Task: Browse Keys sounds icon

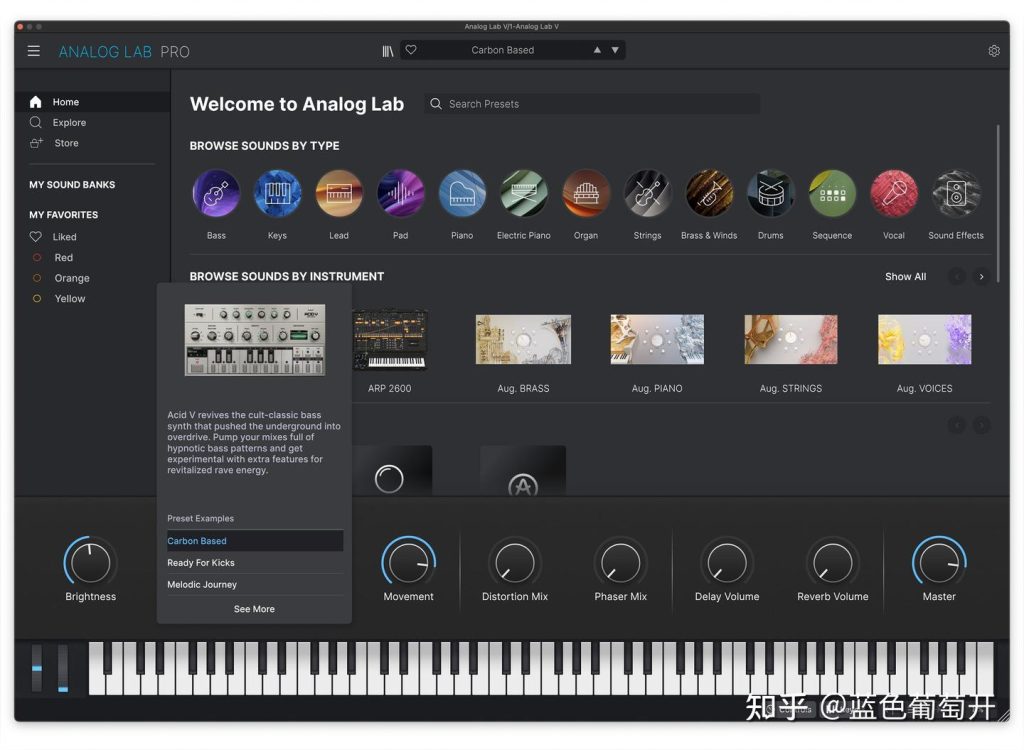Action: pyautogui.click(x=278, y=193)
